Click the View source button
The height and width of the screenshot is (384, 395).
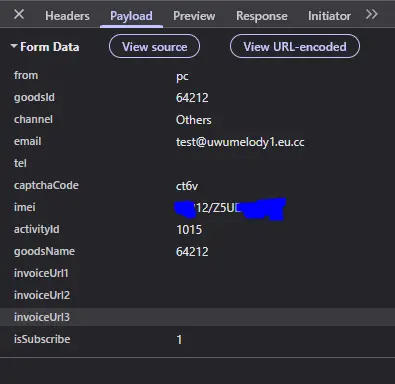coord(154,46)
